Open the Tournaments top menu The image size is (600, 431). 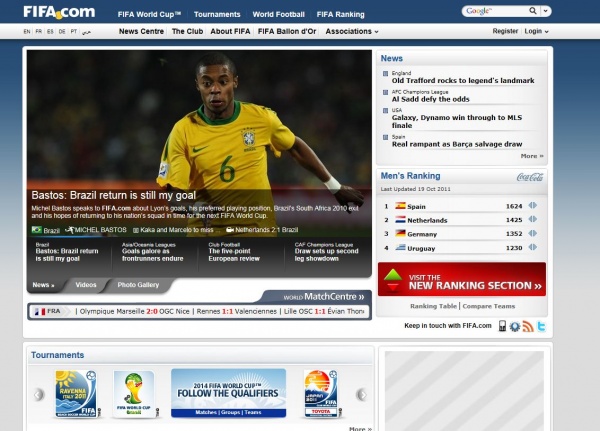(217, 15)
